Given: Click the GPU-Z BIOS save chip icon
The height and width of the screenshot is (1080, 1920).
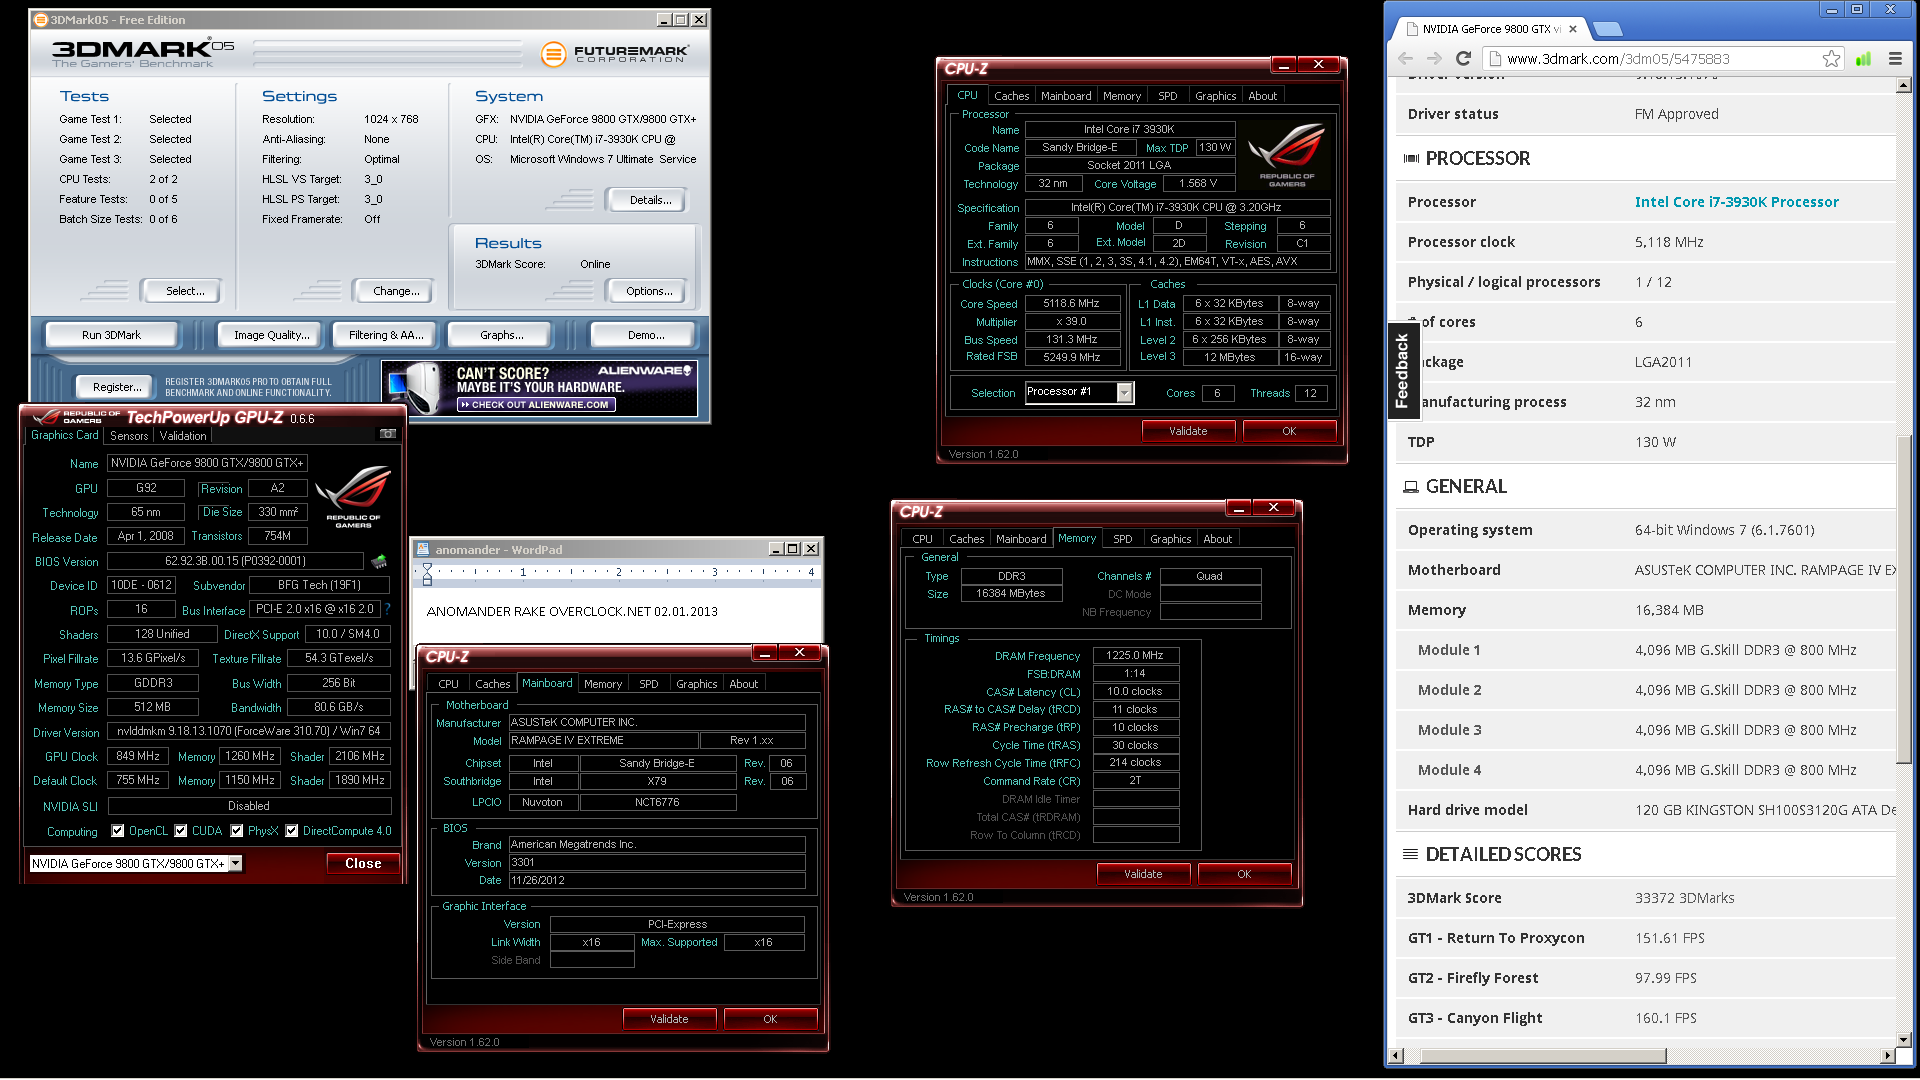Looking at the screenshot, I should pyautogui.click(x=379, y=561).
